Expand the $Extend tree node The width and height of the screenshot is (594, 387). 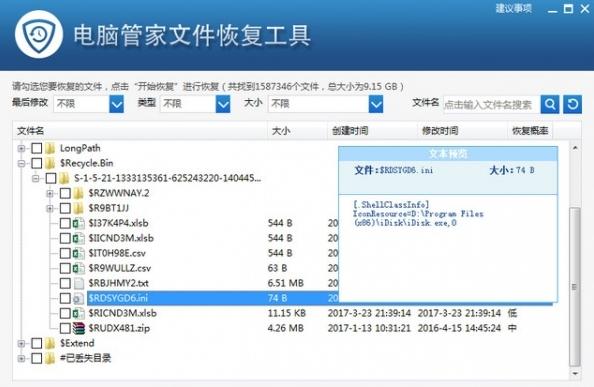tap(22, 343)
